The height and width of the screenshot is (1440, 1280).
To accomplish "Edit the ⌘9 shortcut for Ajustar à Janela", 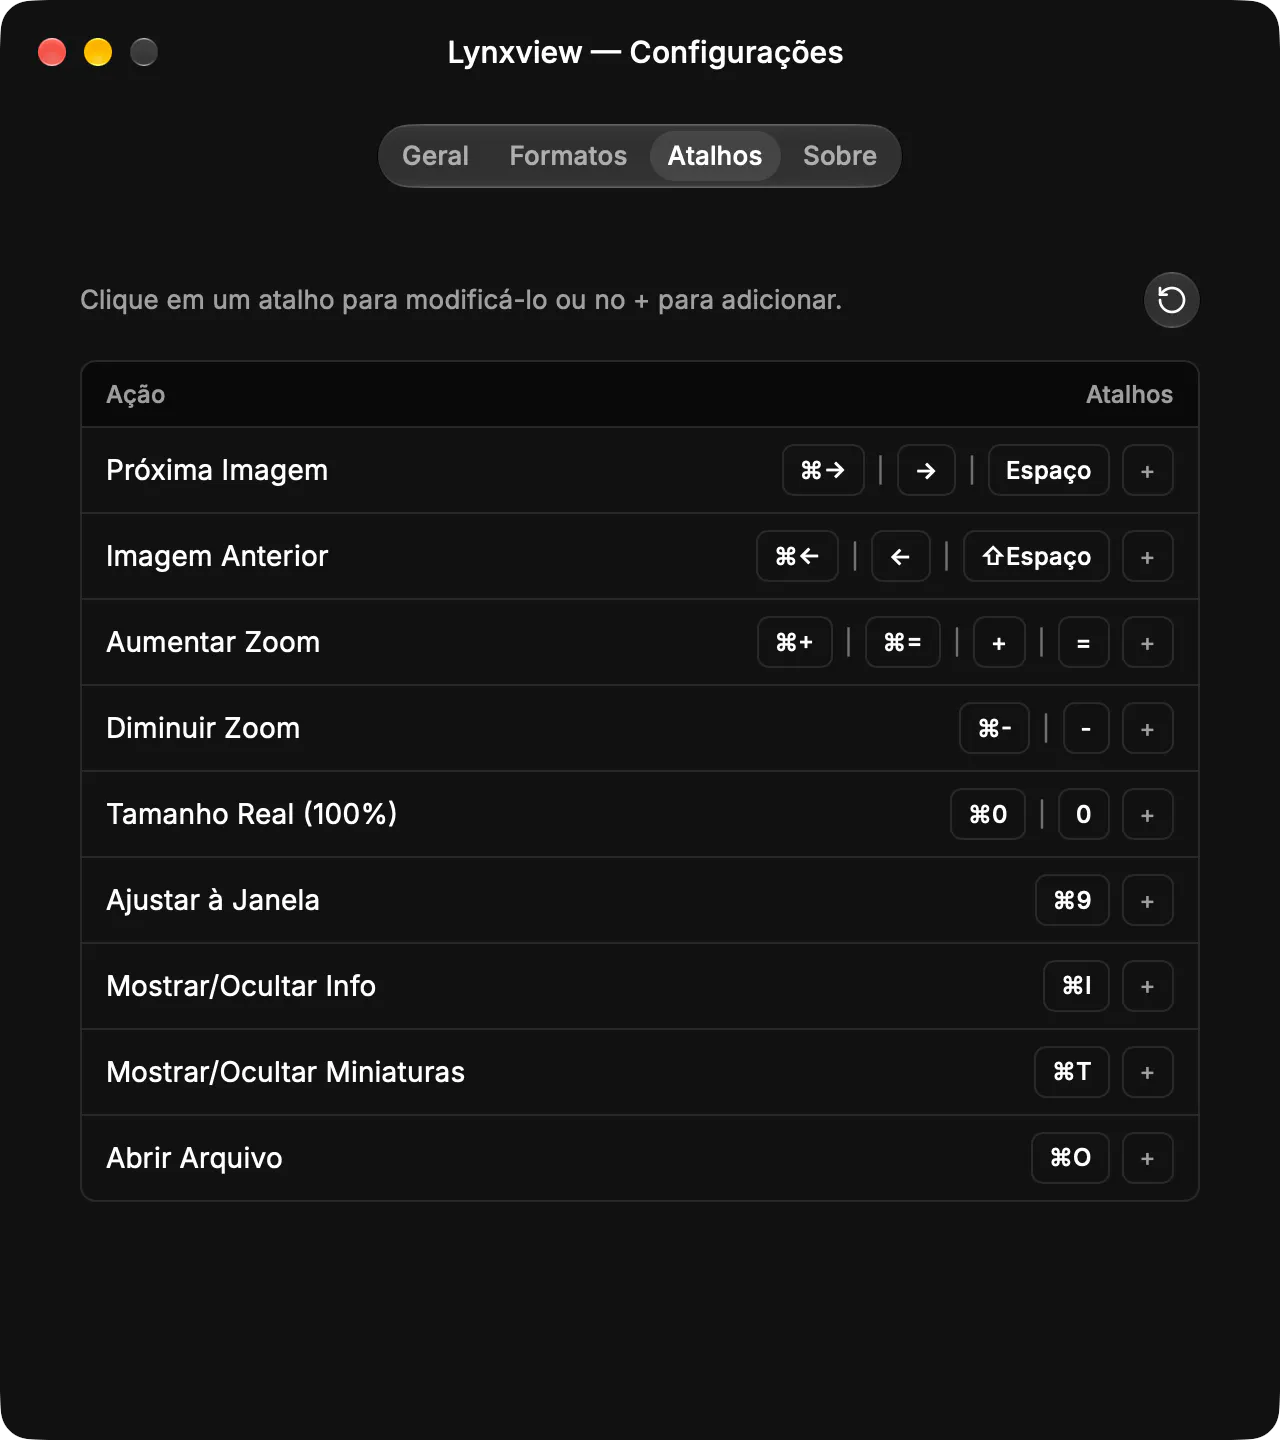I will [x=1072, y=900].
